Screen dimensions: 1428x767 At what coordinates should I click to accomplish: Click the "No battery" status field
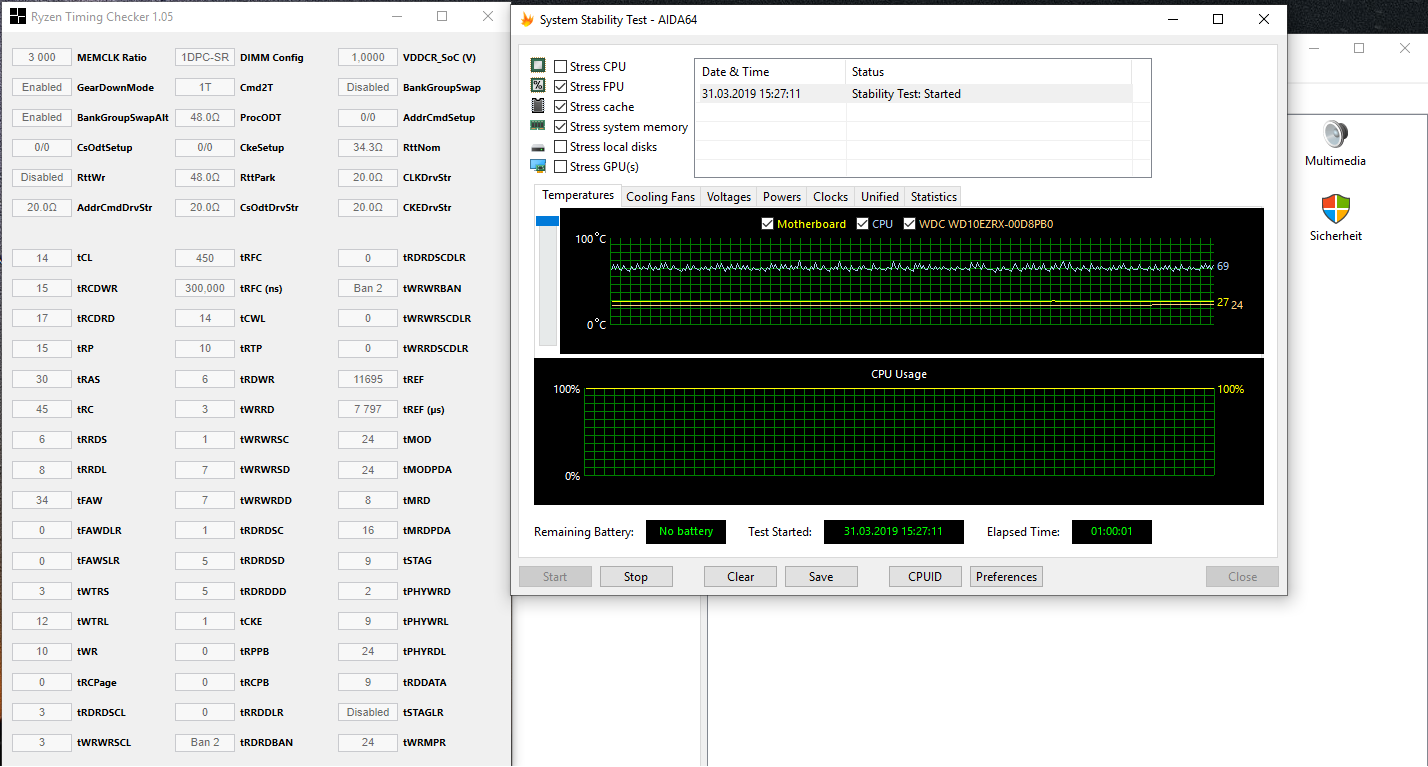pos(686,532)
